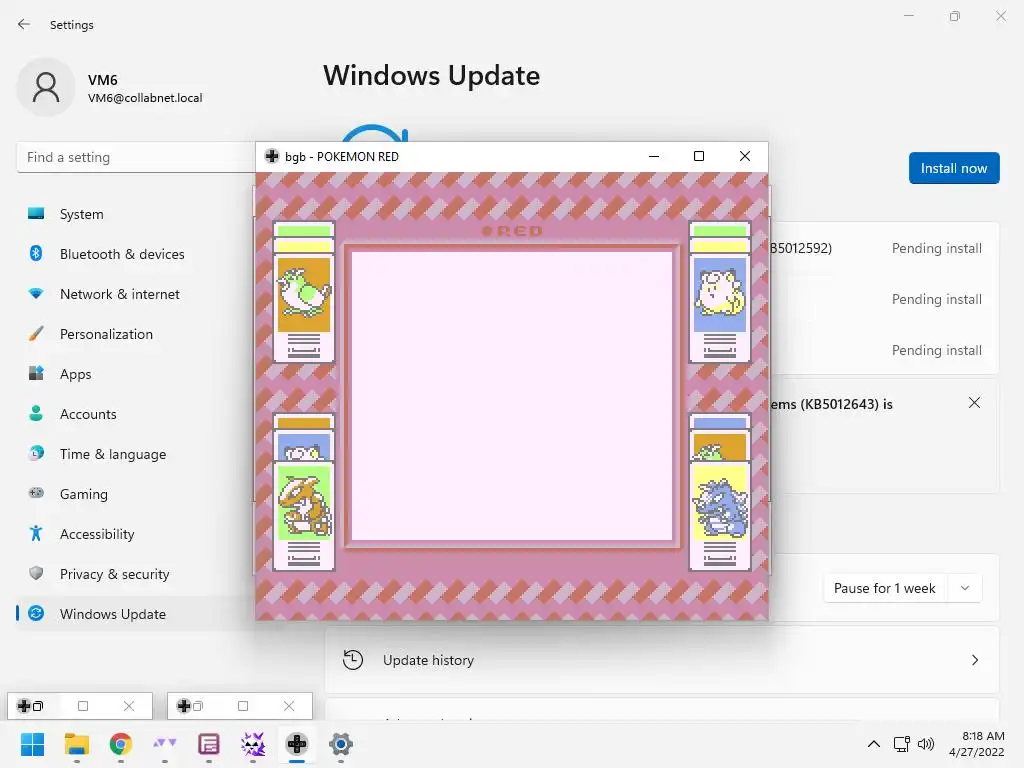The height and width of the screenshot is (768, 1024).
Task: Click the Personalization paintbrush icon
Action: point(36,334)
